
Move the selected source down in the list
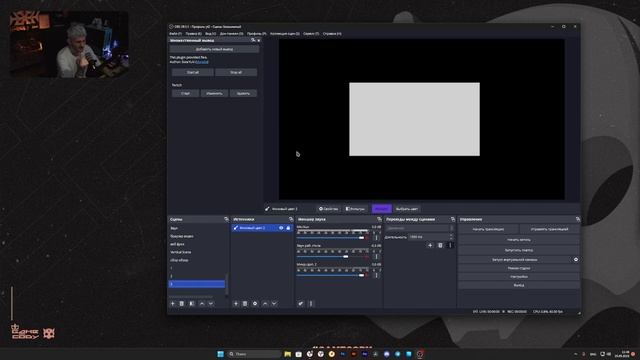pyautogui.click(x=274, y=304)
